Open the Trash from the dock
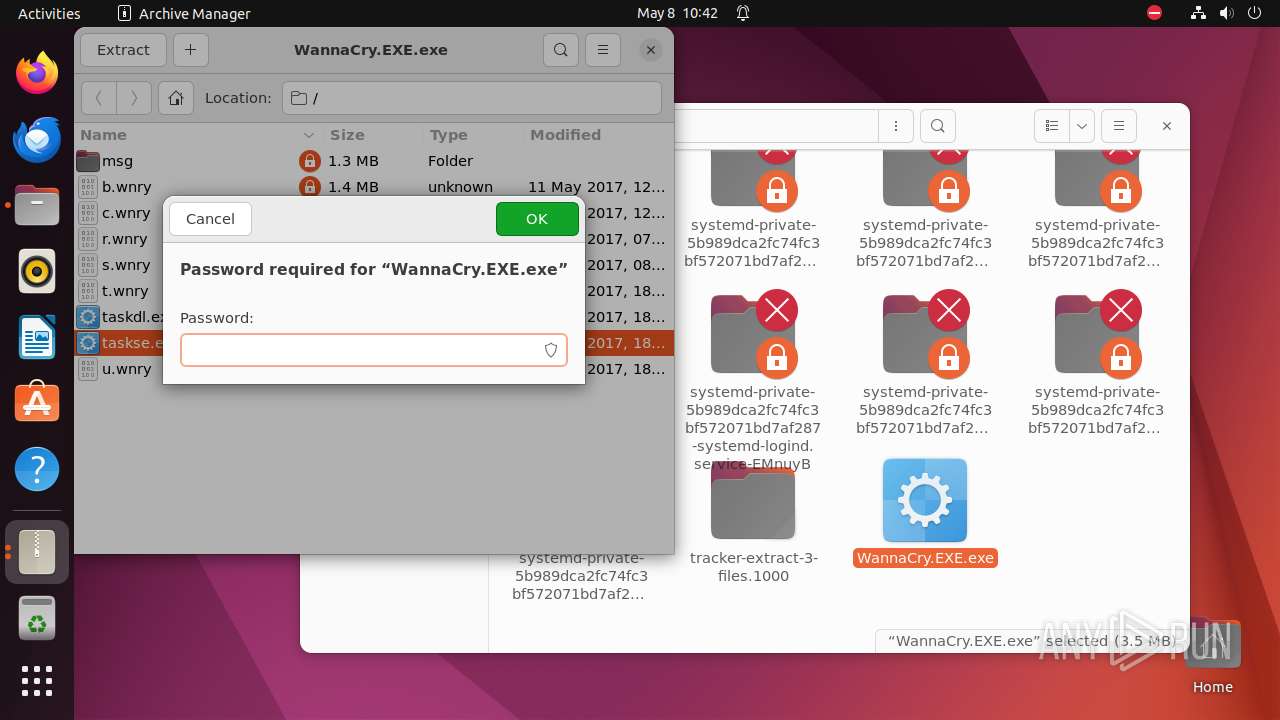This screenshot has height=720, width=1280. click(37, 617)
